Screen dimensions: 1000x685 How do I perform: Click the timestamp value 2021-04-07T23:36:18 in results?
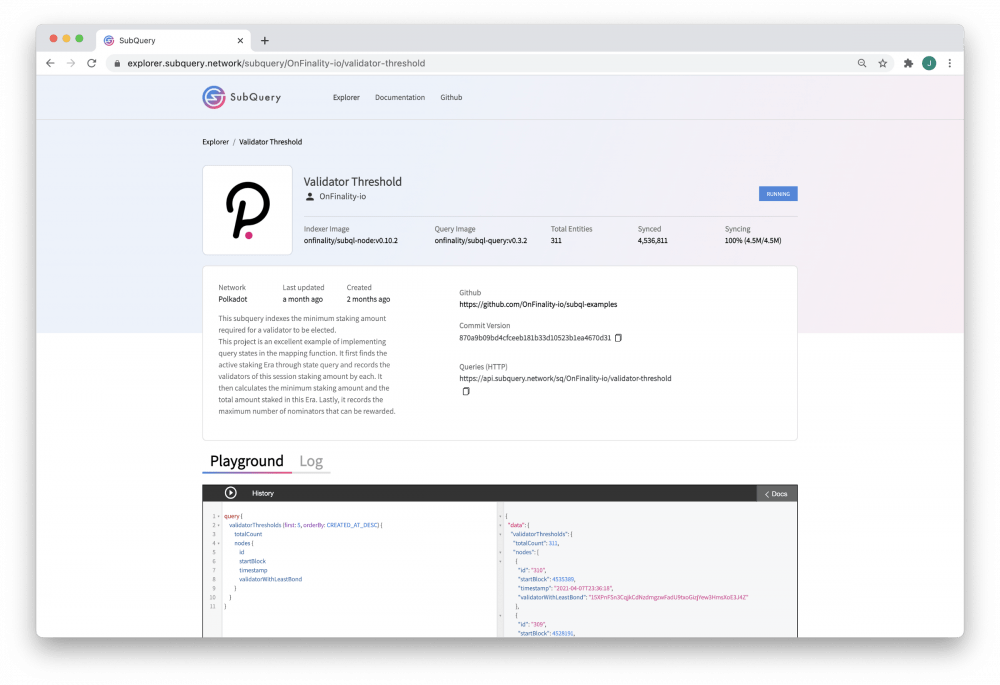(584, 588)
